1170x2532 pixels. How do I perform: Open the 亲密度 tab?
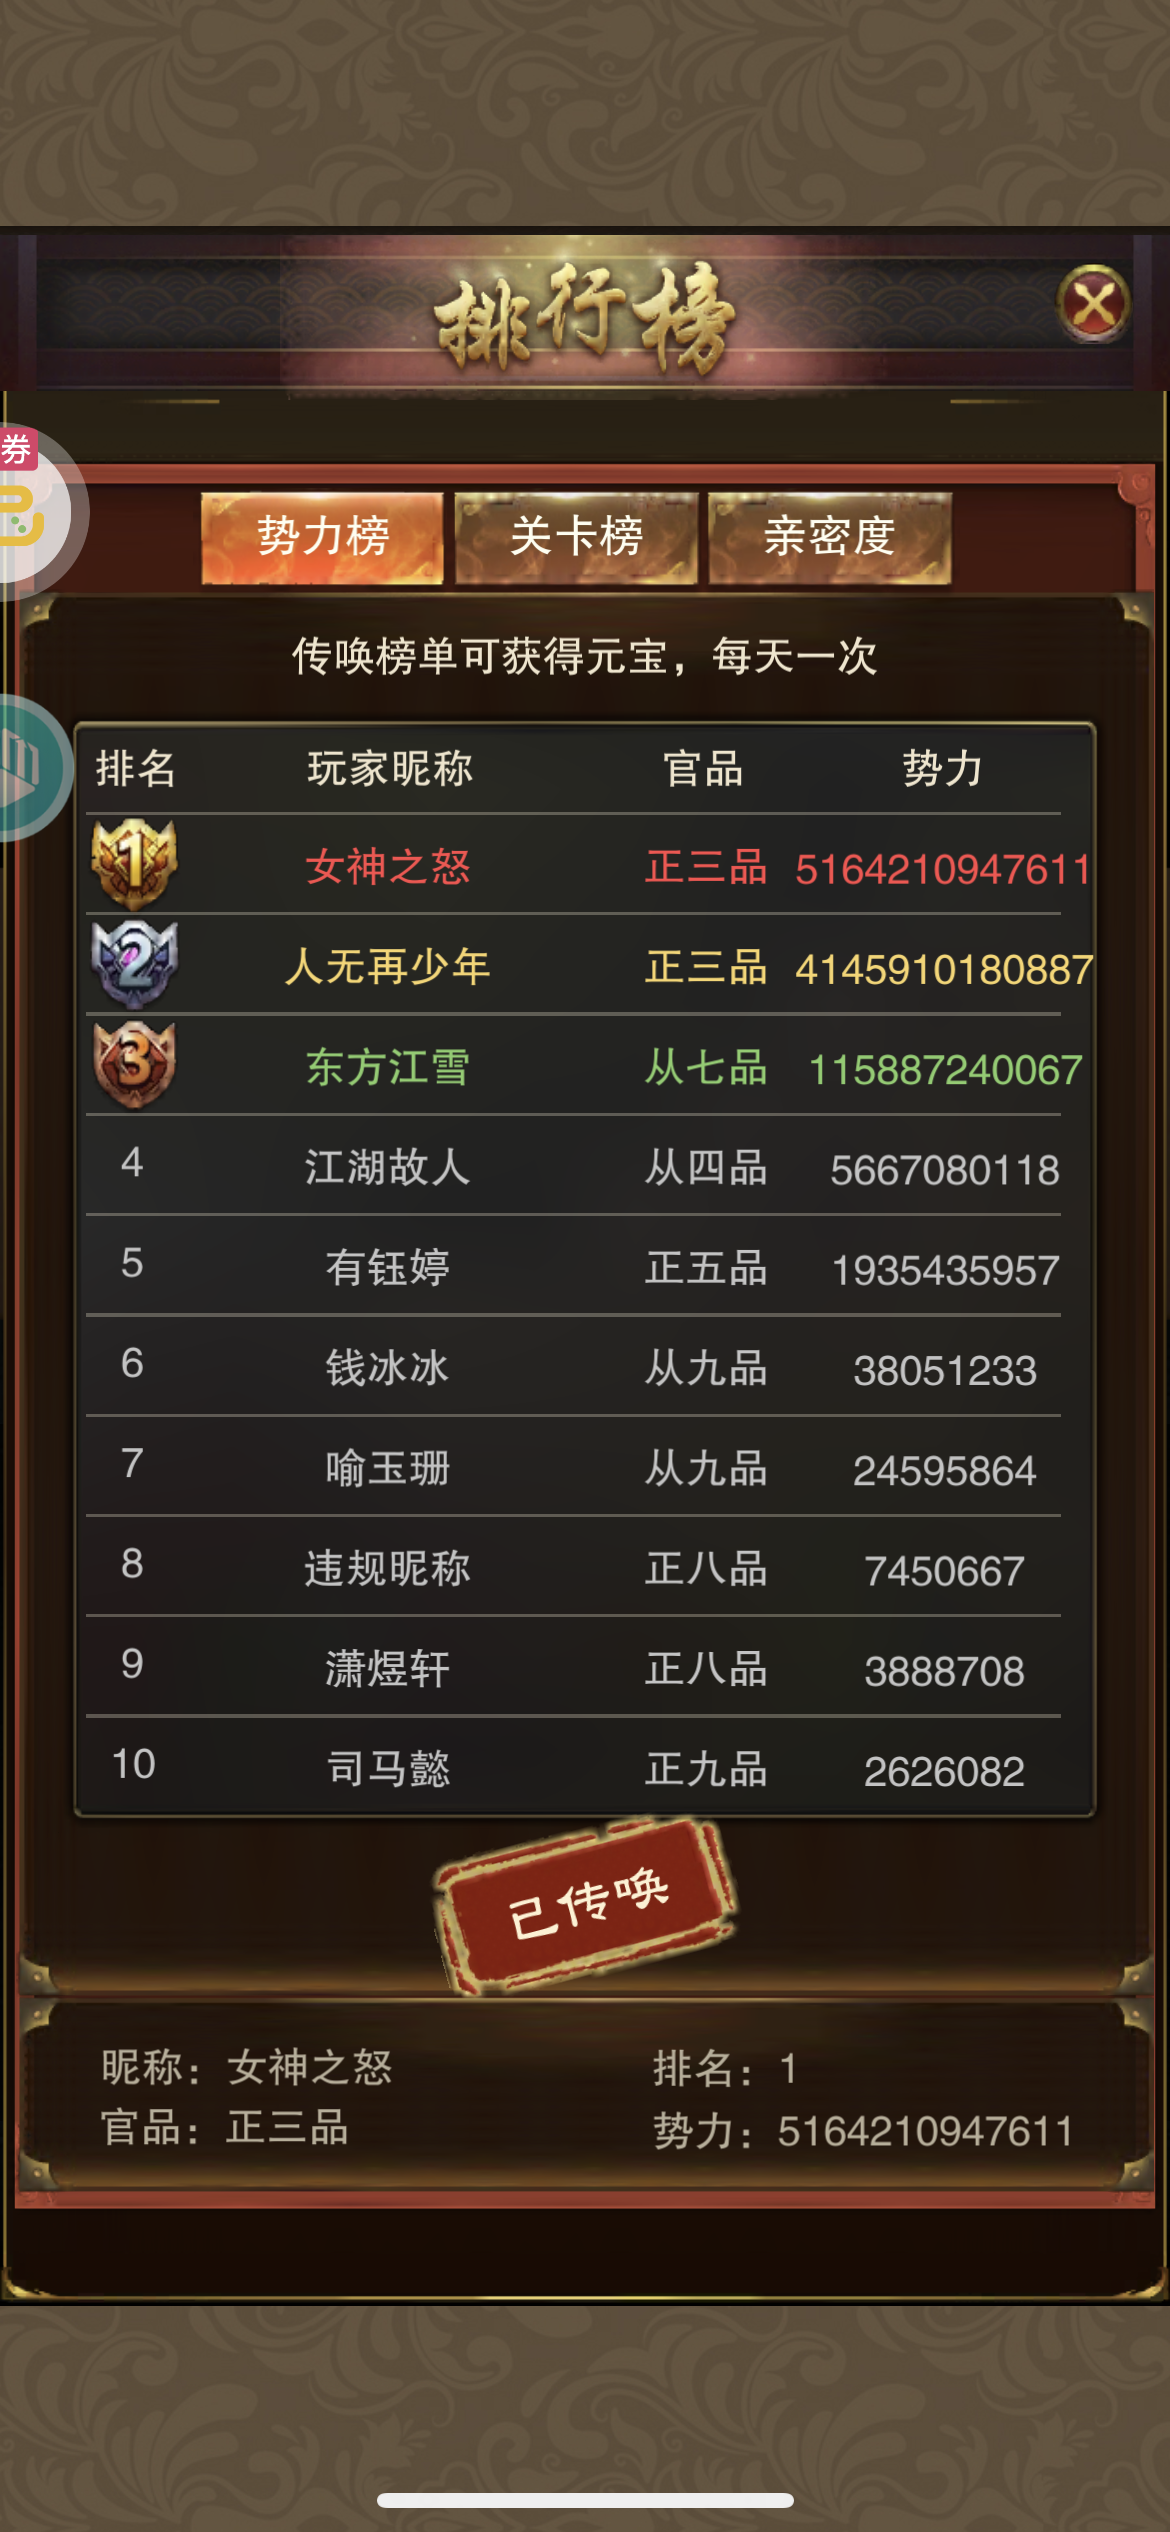click(x=830, y=537)
